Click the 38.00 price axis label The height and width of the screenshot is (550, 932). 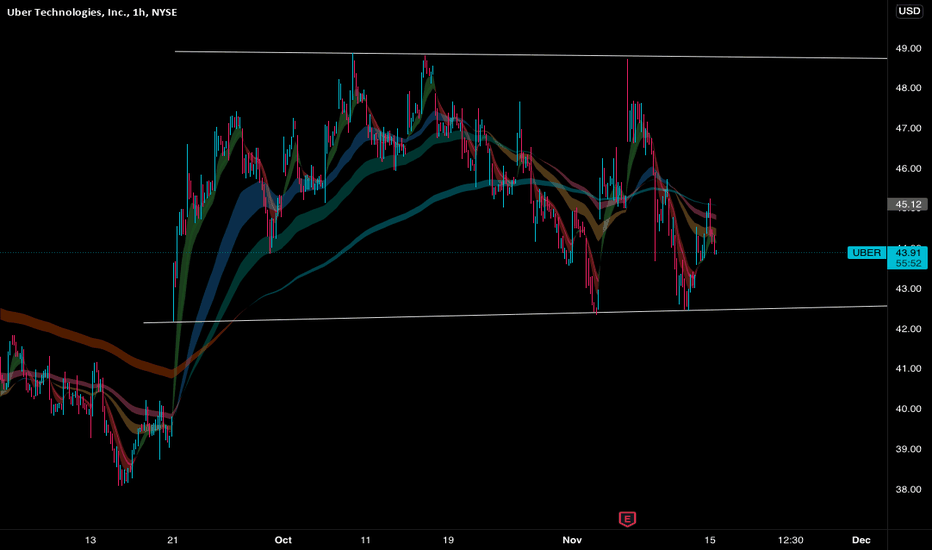908,490
